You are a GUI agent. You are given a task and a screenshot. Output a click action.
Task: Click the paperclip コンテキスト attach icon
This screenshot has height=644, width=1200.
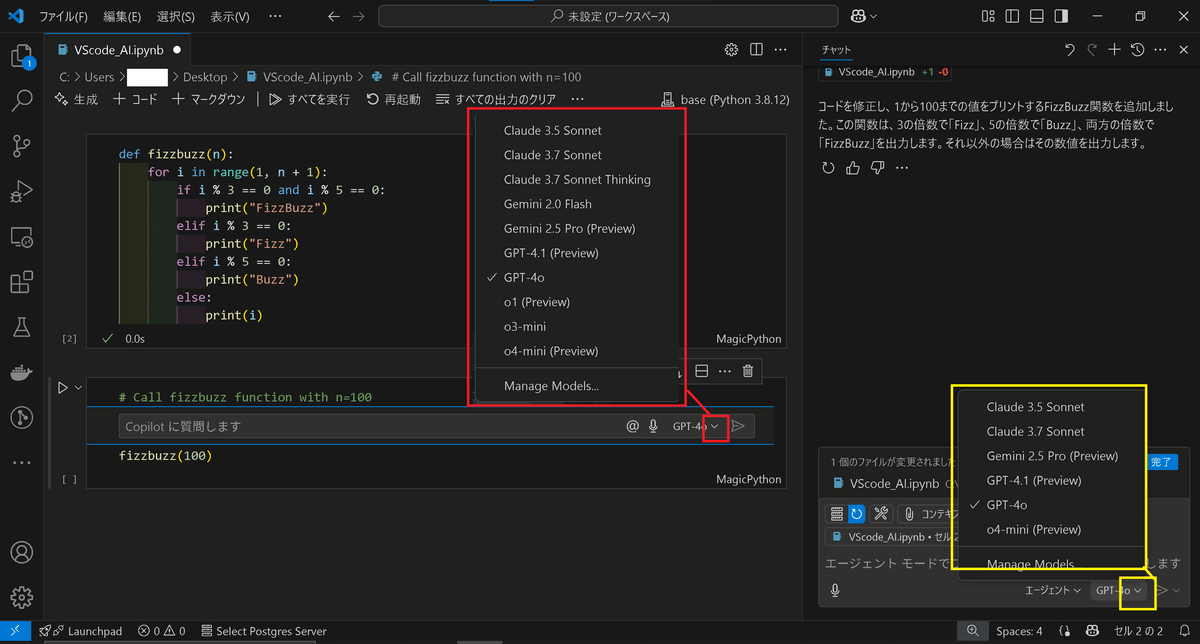908,513
